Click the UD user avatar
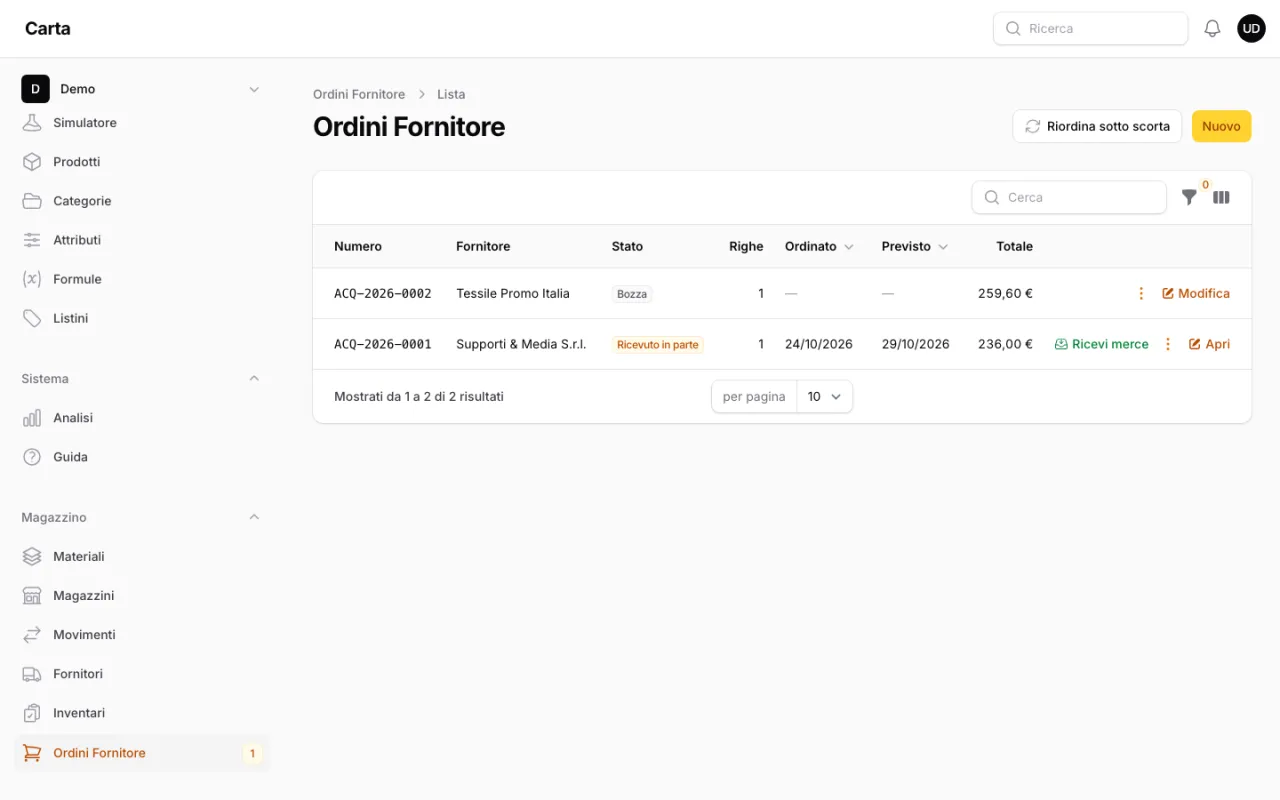The image size is (1280, 800). pos(1251,29)
